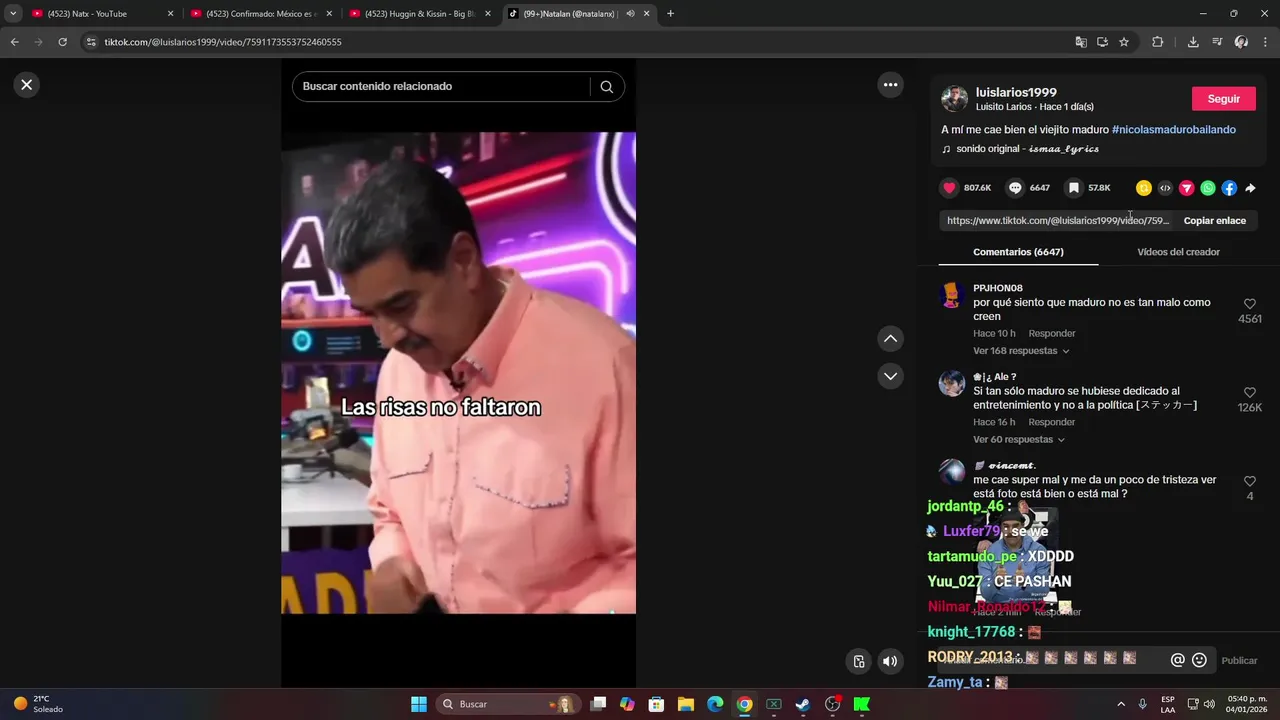The width and height of the screenshot is (1280, 720).
Task: Open emoji picker in comment box
Action: point(1199,660)
